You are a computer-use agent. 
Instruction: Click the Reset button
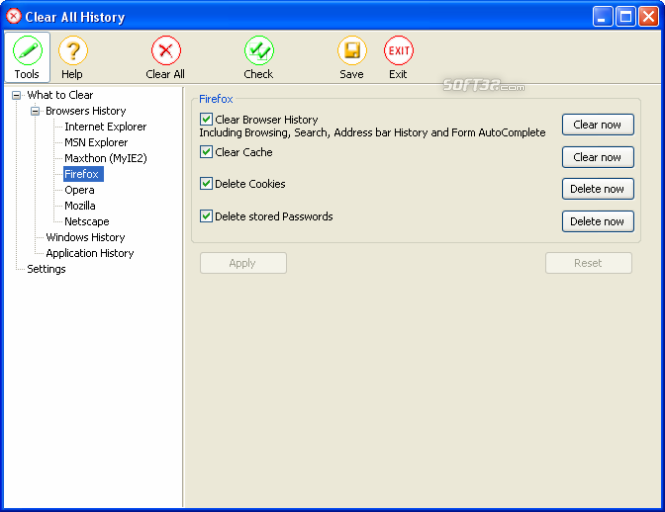point(588,263)
